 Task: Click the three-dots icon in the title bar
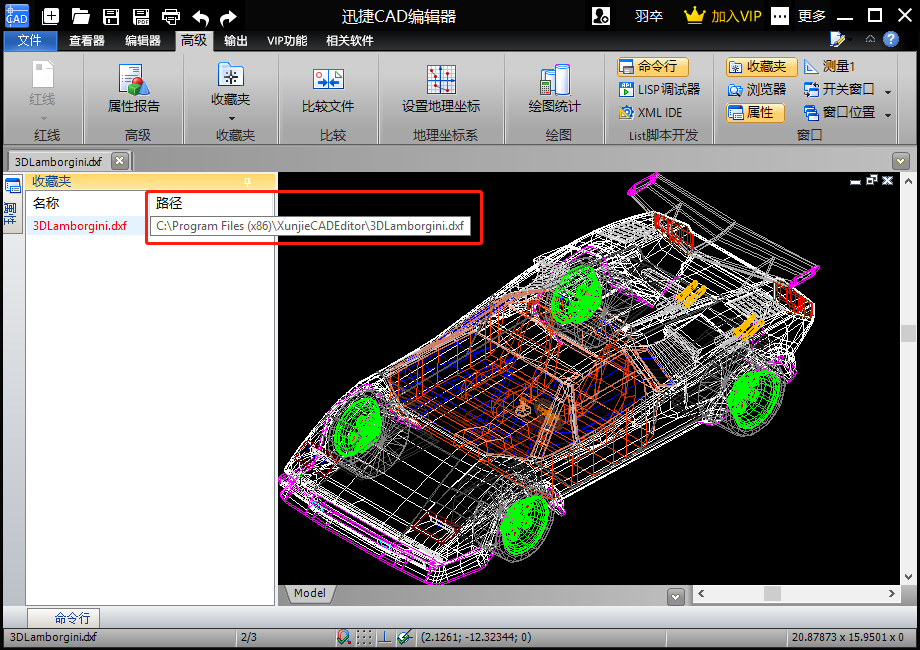pos(780,16)
